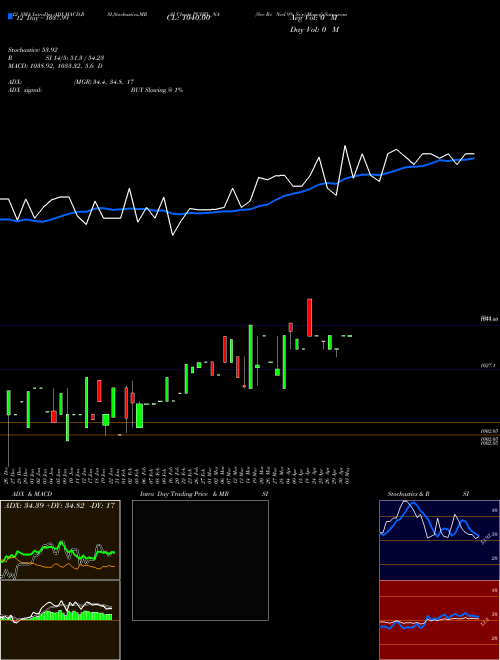Click the 'ADX: 34.39 +DY: 34.82 -DY: 17' header
500x660 pixels.
coord(59,506)
